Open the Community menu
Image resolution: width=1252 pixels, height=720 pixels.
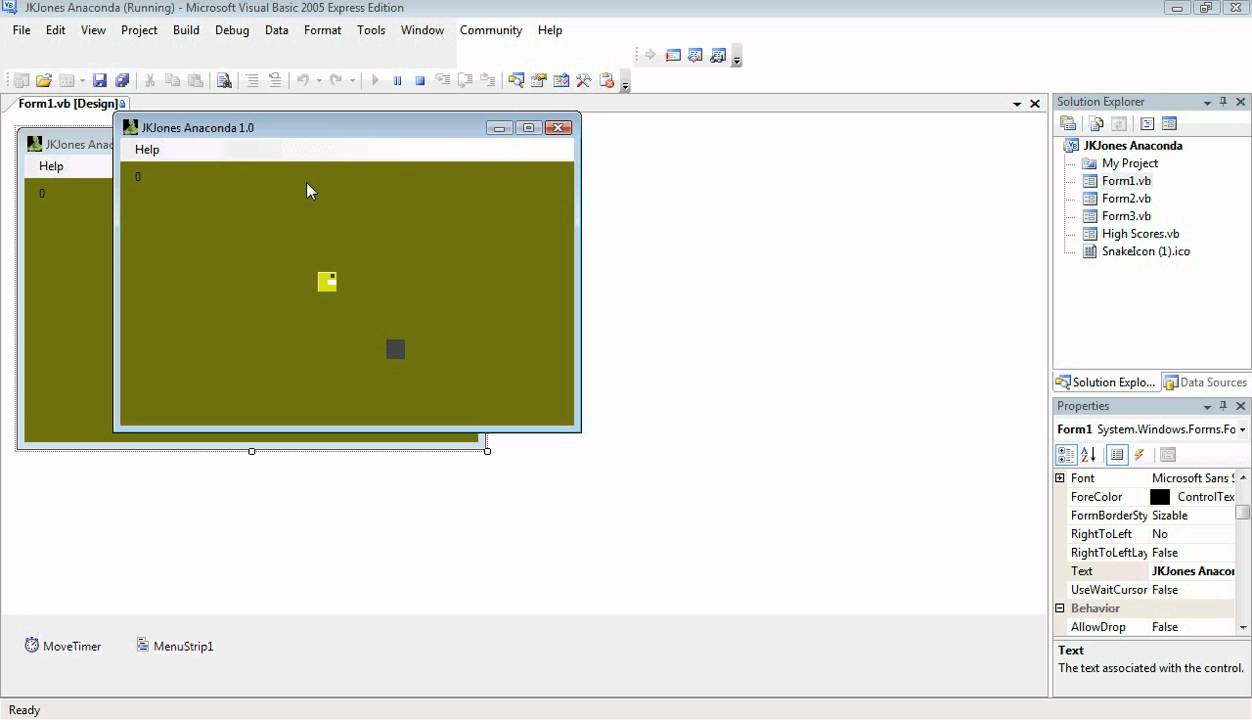click(491, 30)
